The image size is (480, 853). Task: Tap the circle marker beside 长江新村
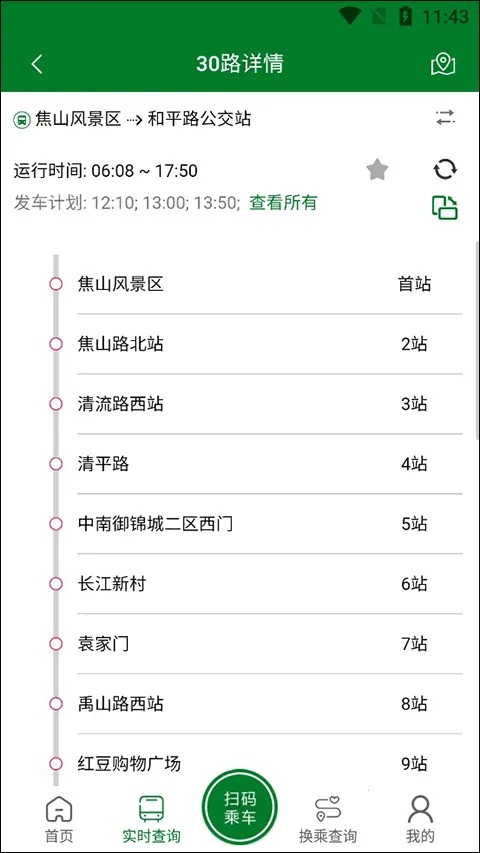tap(56, 584)
